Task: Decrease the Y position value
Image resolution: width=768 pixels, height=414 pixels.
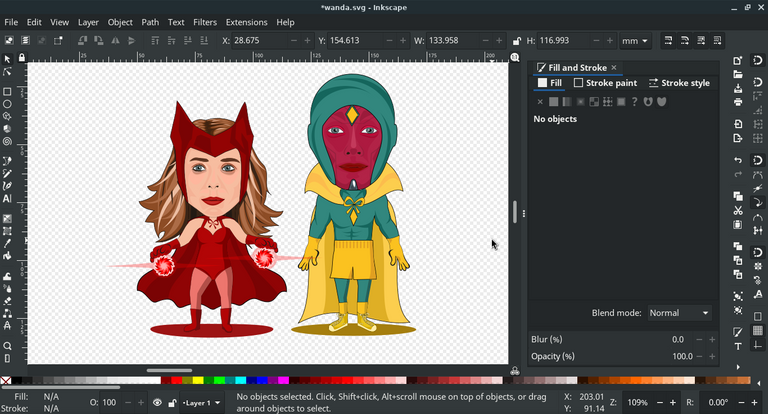Action: [x=389, y=41]
